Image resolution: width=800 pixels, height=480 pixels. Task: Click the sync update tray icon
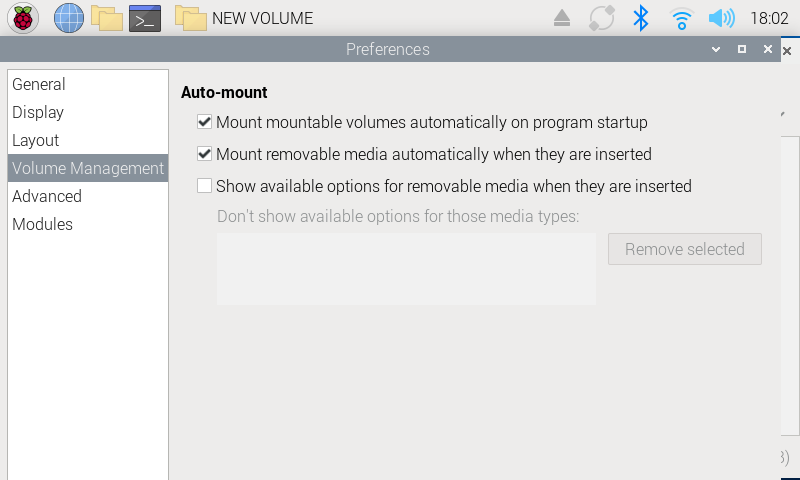(602, 17)
